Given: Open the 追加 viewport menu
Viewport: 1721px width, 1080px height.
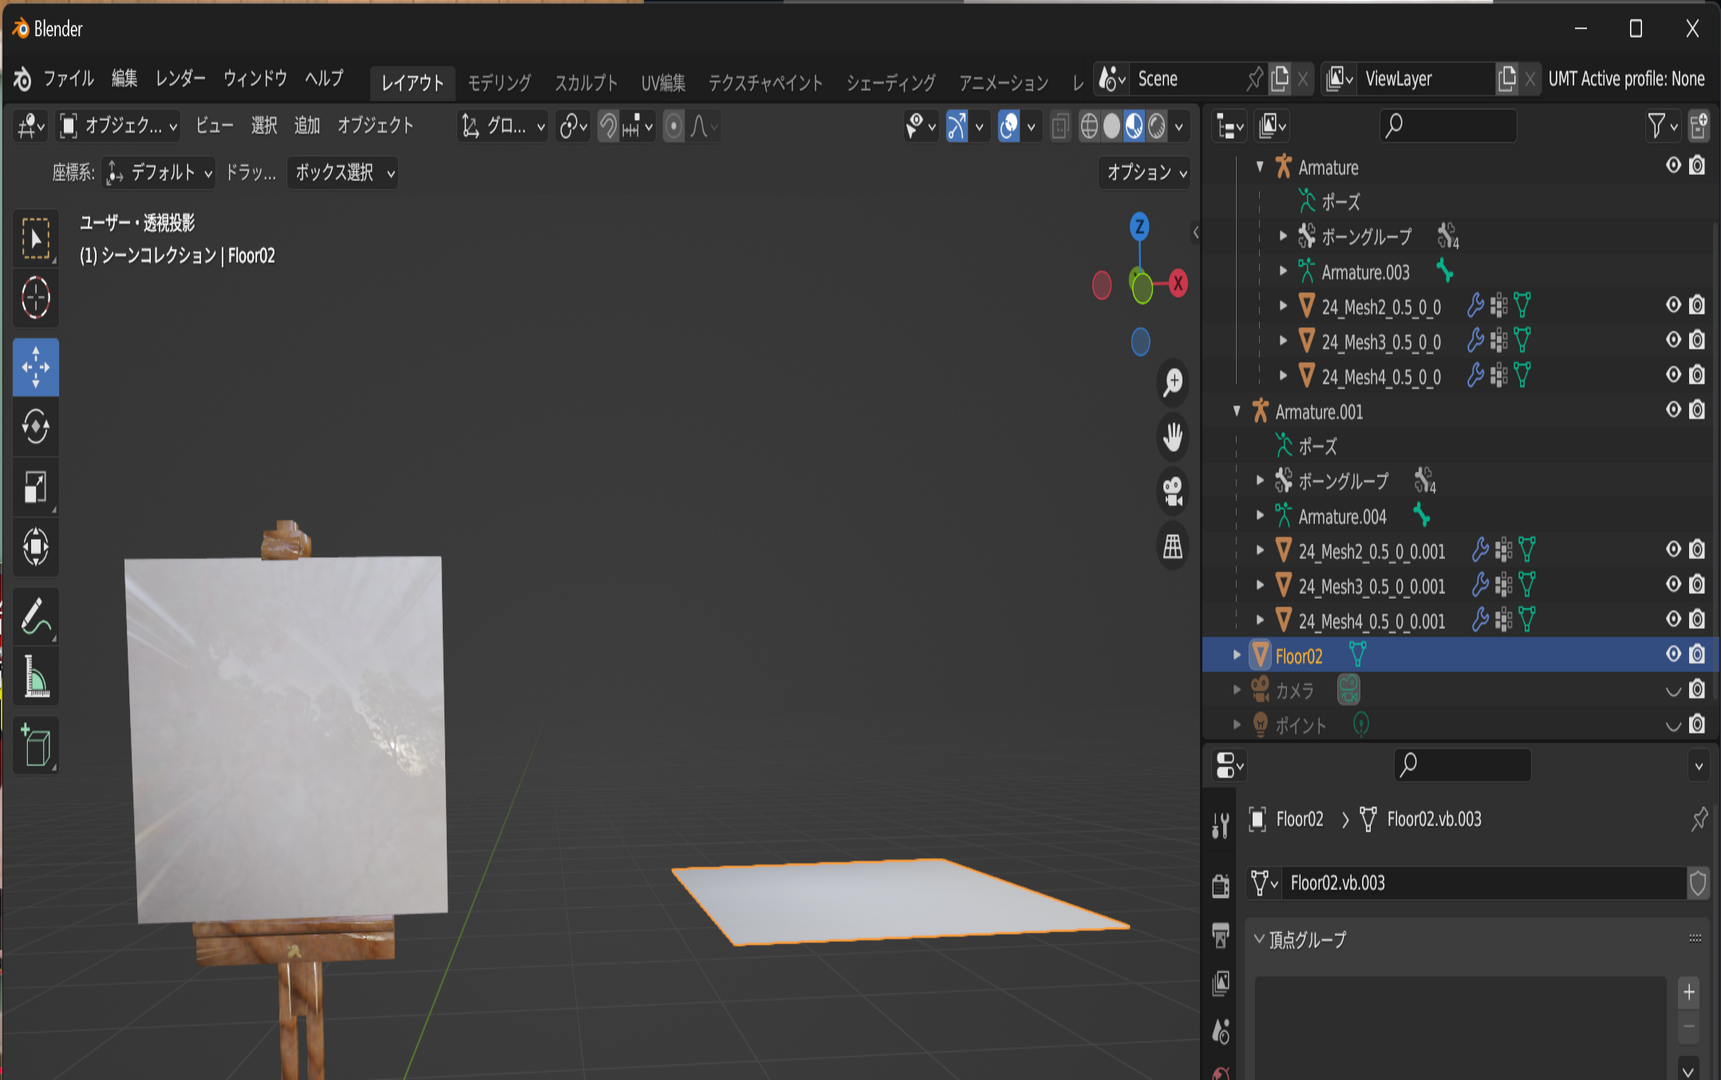Looking at the screenshot, I should coord(307,126).
